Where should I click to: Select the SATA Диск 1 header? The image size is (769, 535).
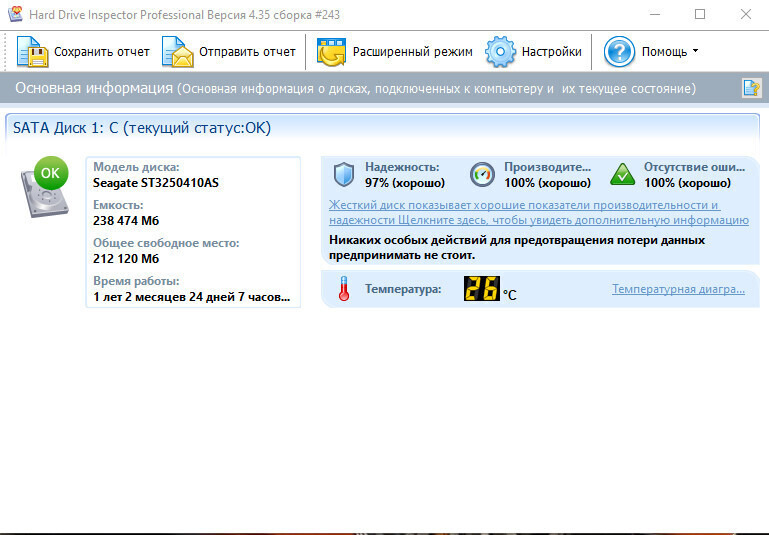click(141, 128)
